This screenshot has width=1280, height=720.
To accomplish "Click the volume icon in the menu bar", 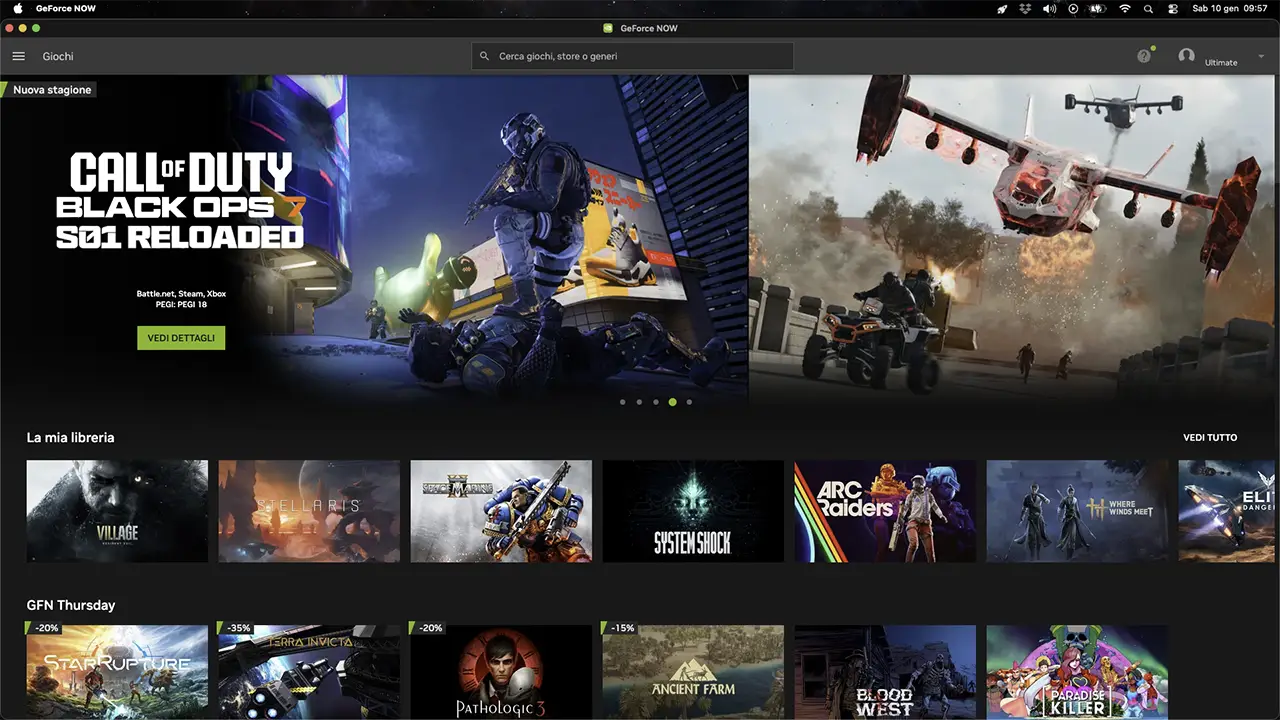I will 1048,8.
